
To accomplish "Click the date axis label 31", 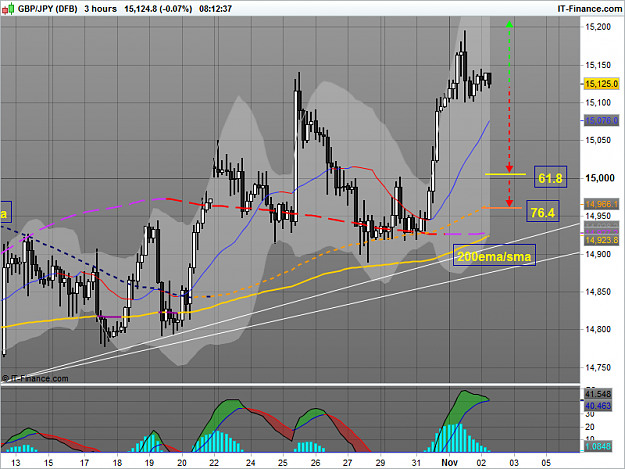I will click(416, 463).
